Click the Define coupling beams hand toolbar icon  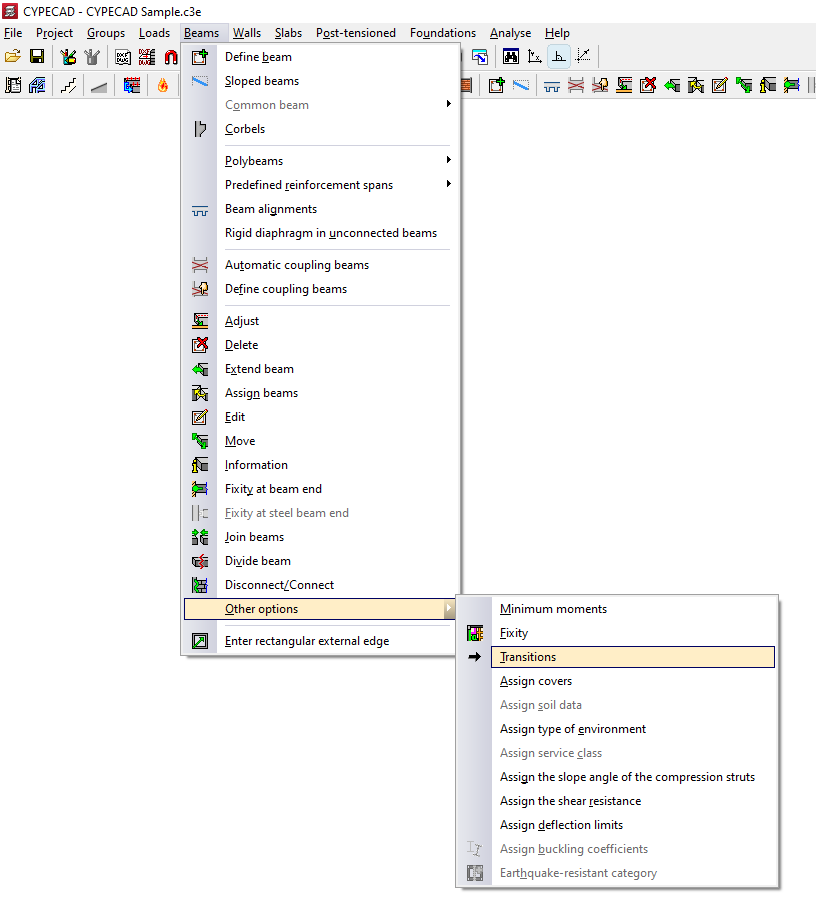[600, 86]
